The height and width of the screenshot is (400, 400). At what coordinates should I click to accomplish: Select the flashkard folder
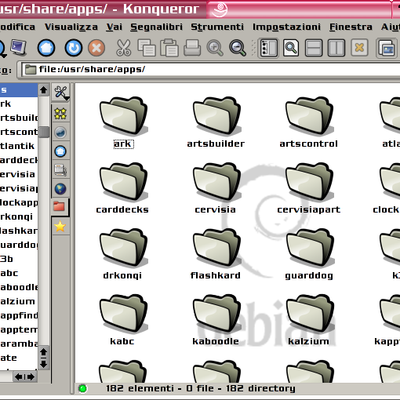pos(216,254)
